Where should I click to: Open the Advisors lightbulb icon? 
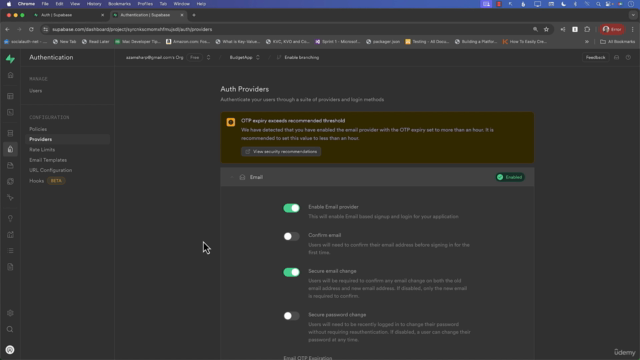11,218
